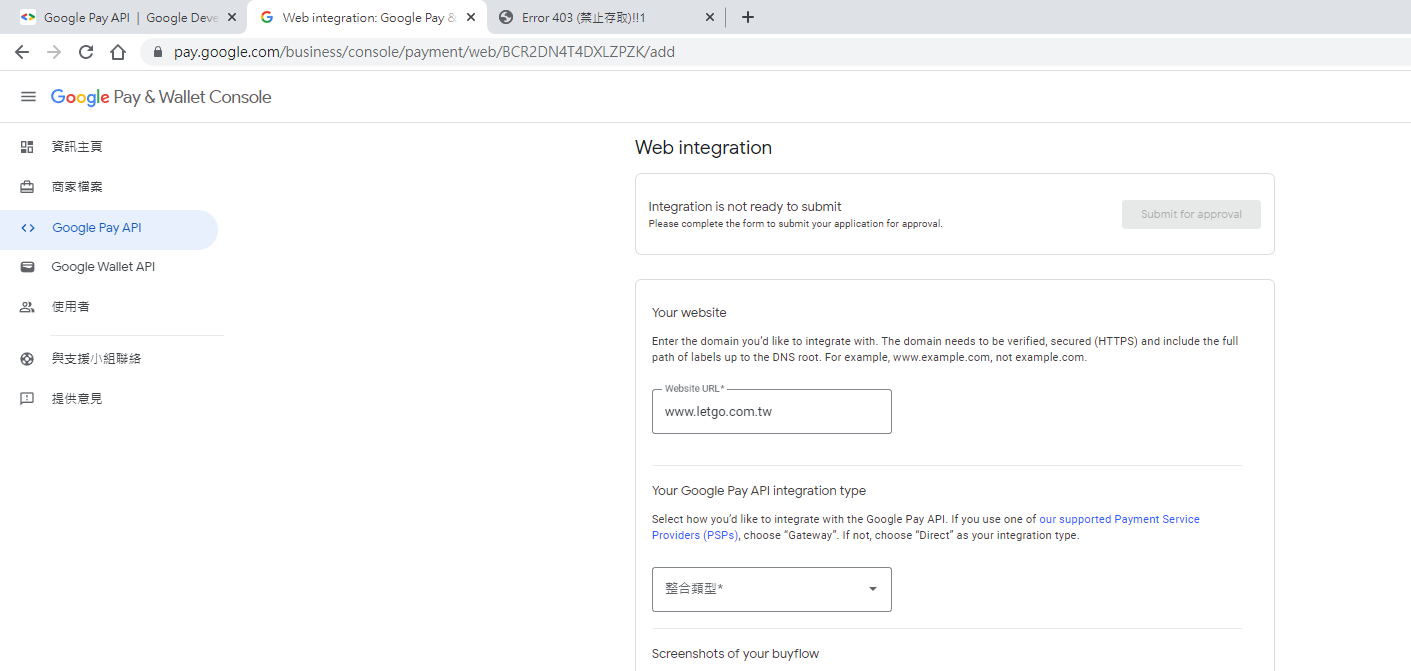Click the 與支援小組聯絡 support icon
Image resolution: width=1411 pixels, height=671 pixels.
click(28, 359)
